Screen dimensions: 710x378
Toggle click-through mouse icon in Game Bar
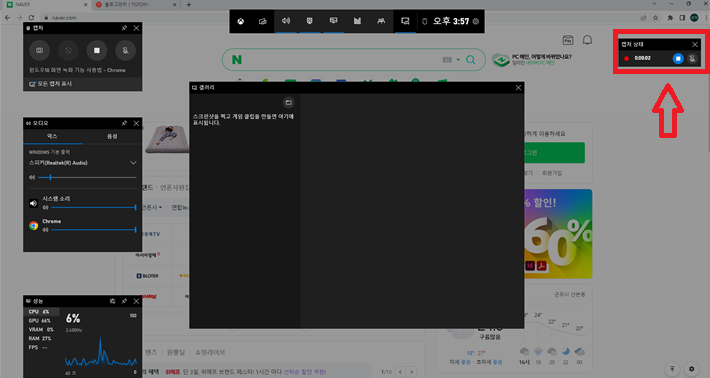pos(425,21)
